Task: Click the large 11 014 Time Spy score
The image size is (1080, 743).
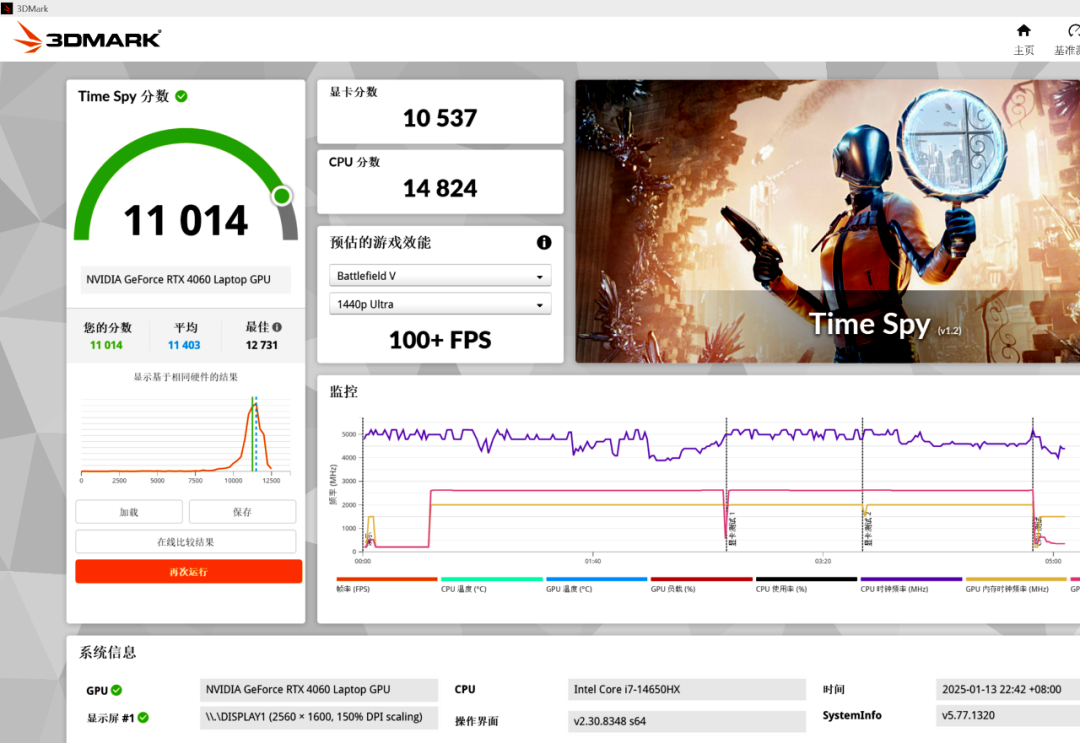Action: click(x=186, y=220)
